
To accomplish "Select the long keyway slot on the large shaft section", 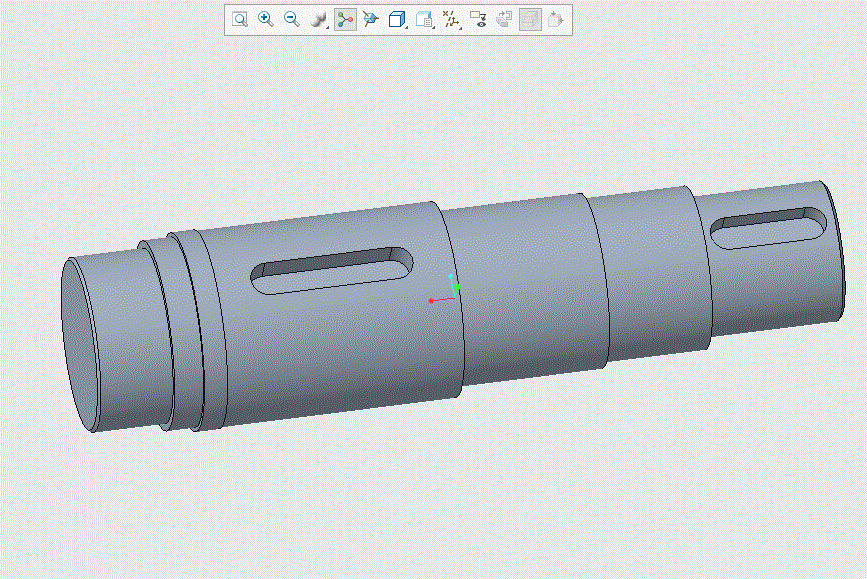I will click(332, 270).
